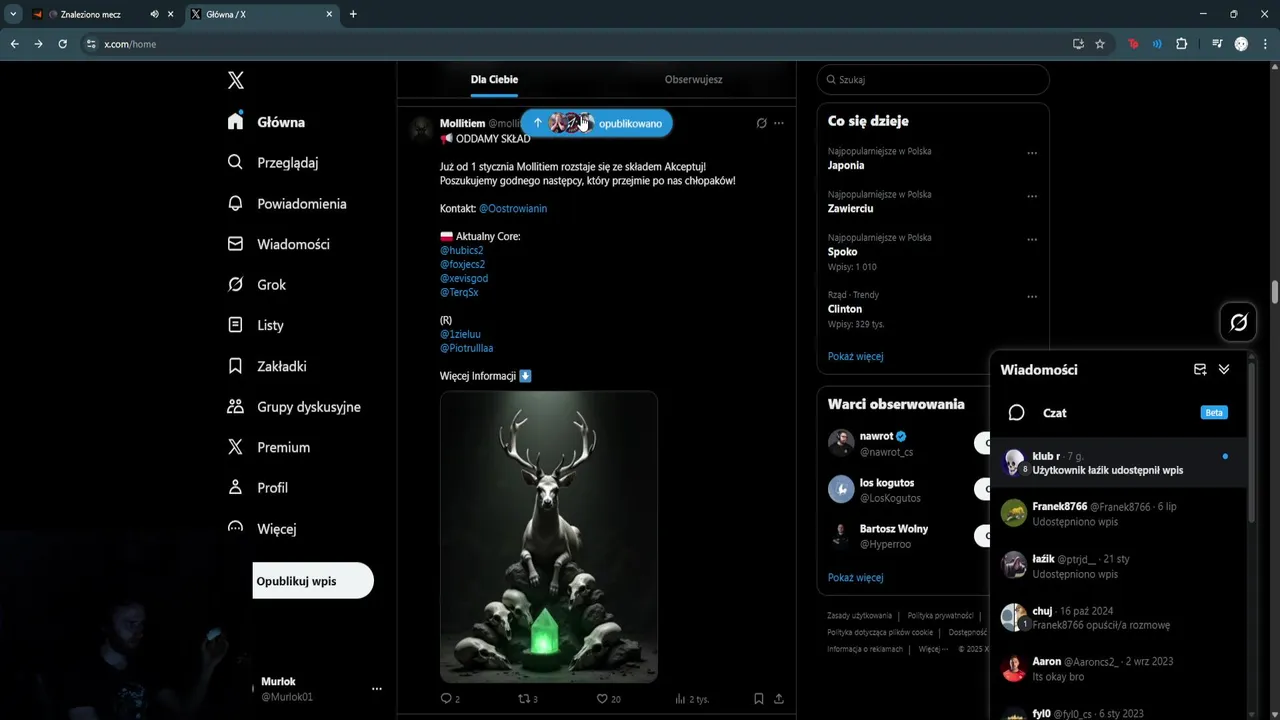Open łazik conversation
The height and width of the screenshot is (720, 1280).
tap(1119, 566)
